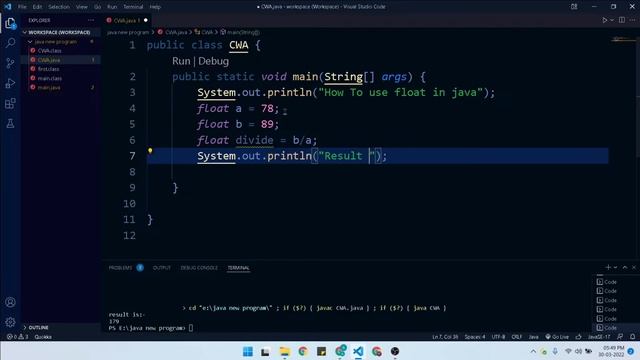Open end of line selector CRLF

pyautogui.click(x=517, y=337)
